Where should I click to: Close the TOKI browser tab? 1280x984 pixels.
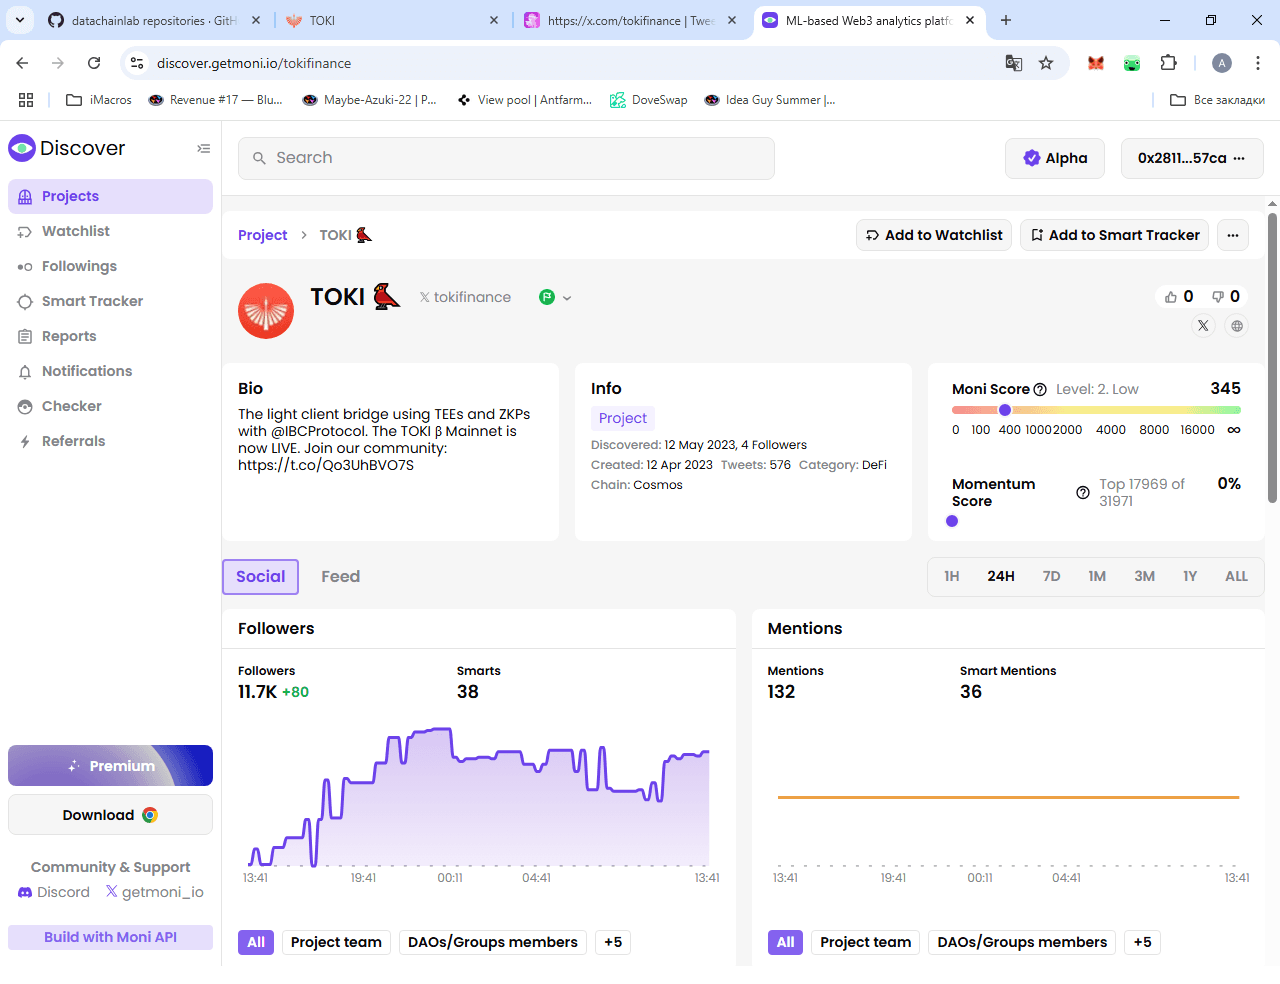coord(494,20)
